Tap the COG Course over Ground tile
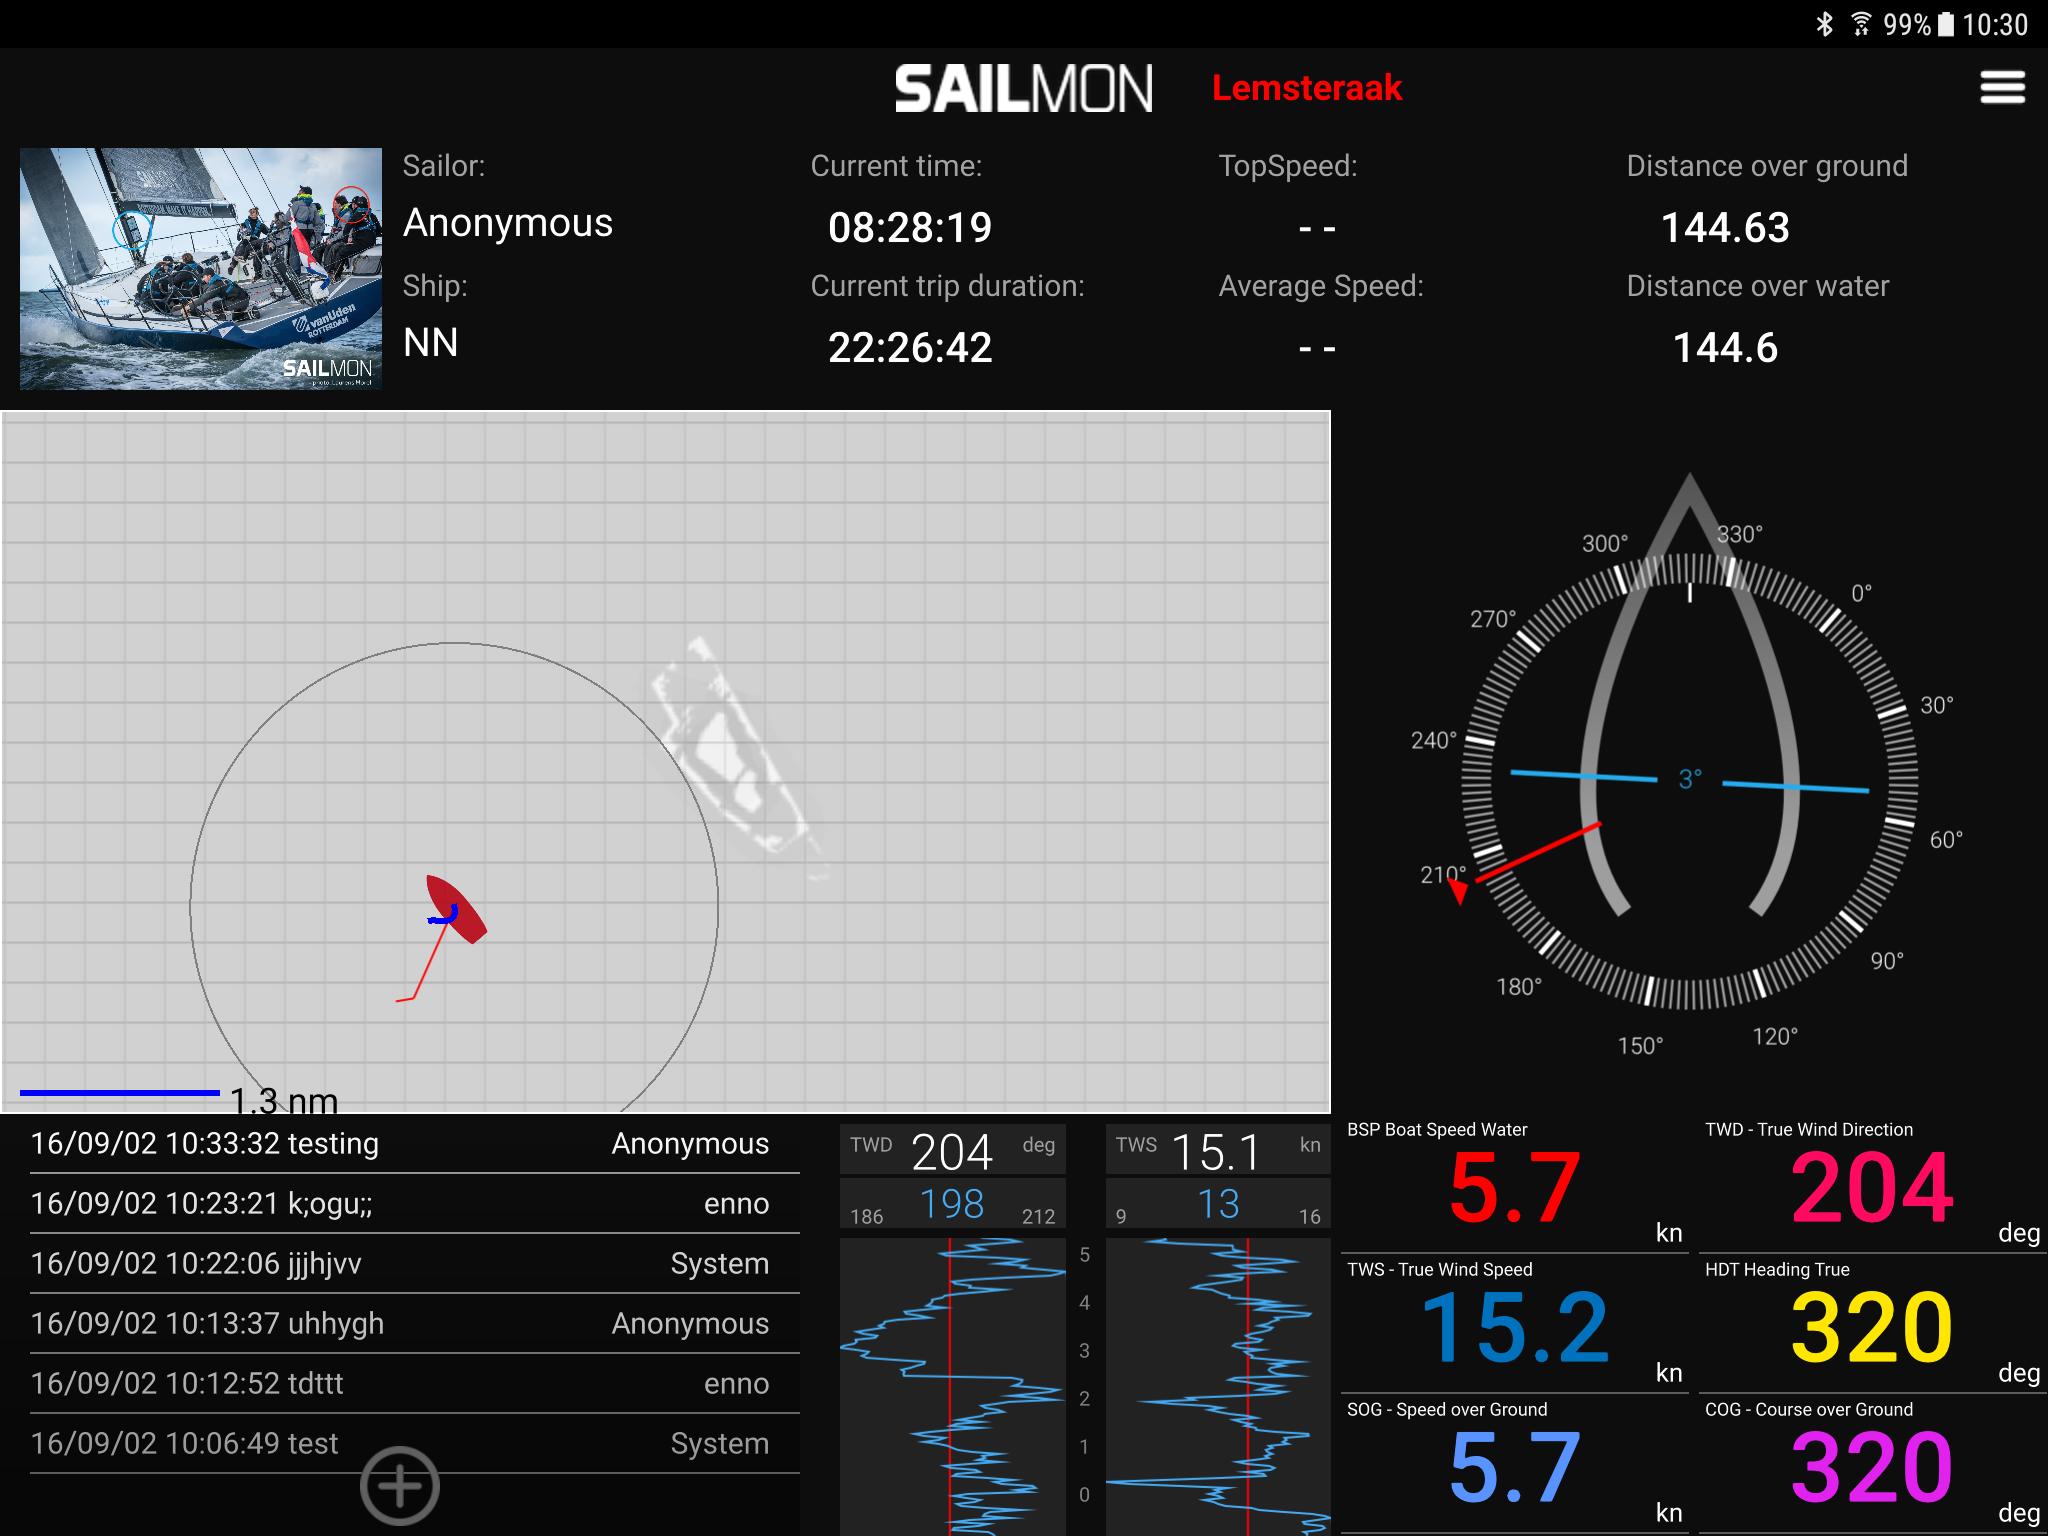Screen dimensions: 2048x1536 coord(1872,1464)
